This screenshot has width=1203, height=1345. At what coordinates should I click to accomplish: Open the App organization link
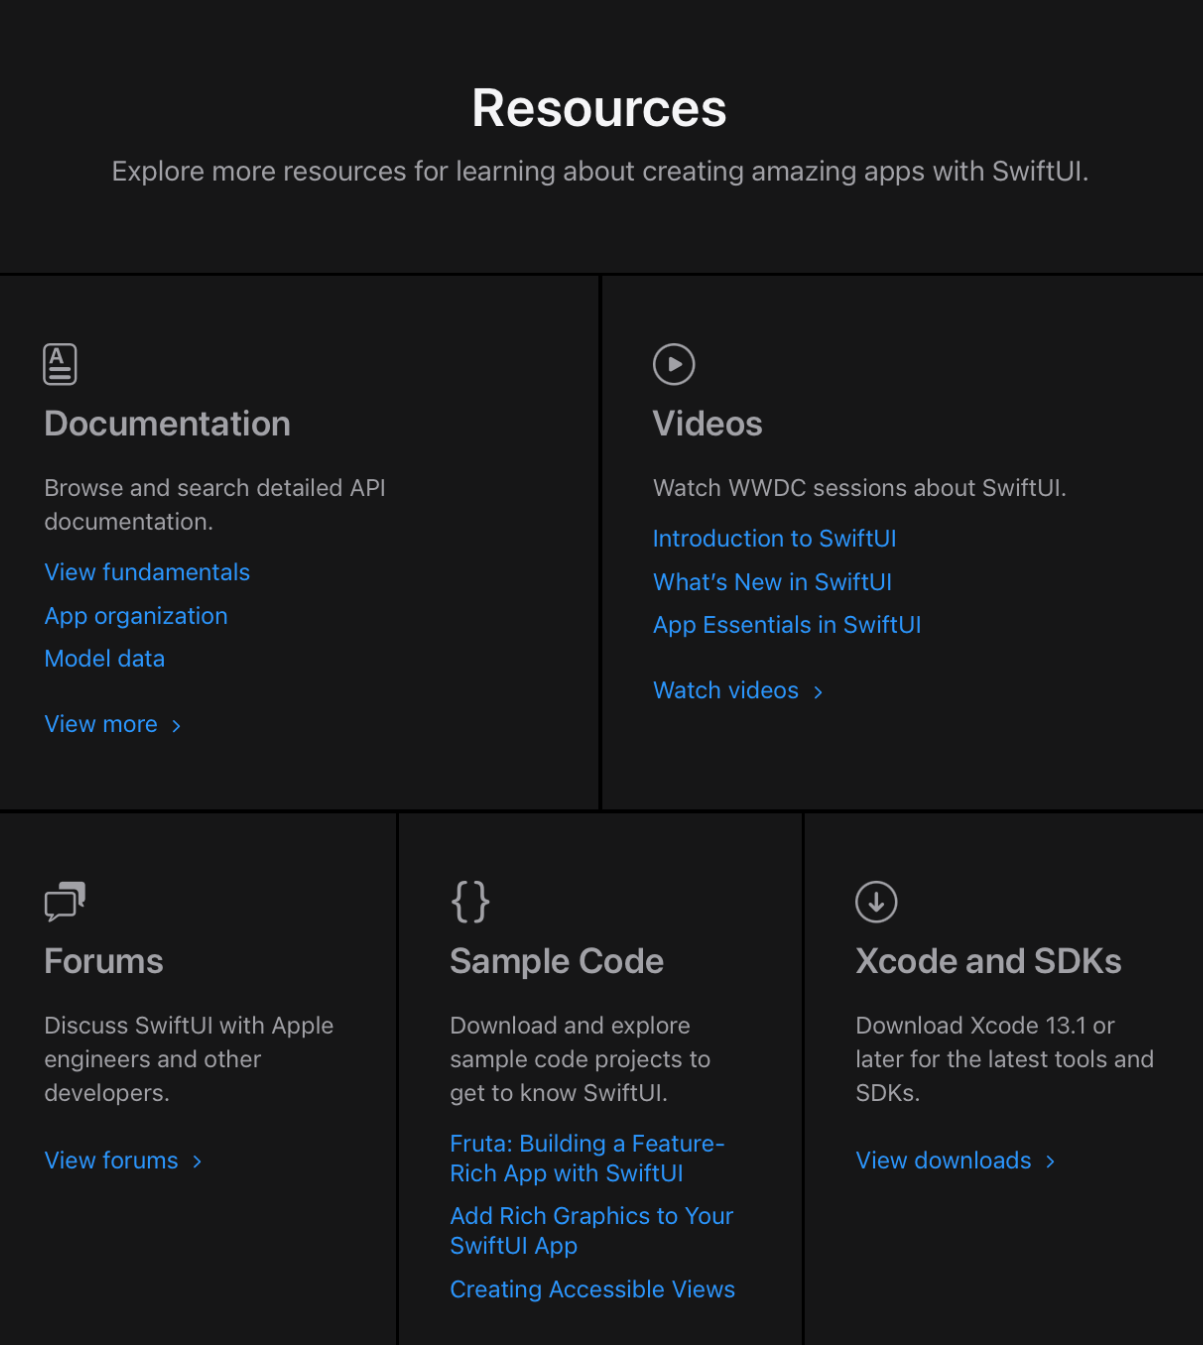(x=136, y=616)
